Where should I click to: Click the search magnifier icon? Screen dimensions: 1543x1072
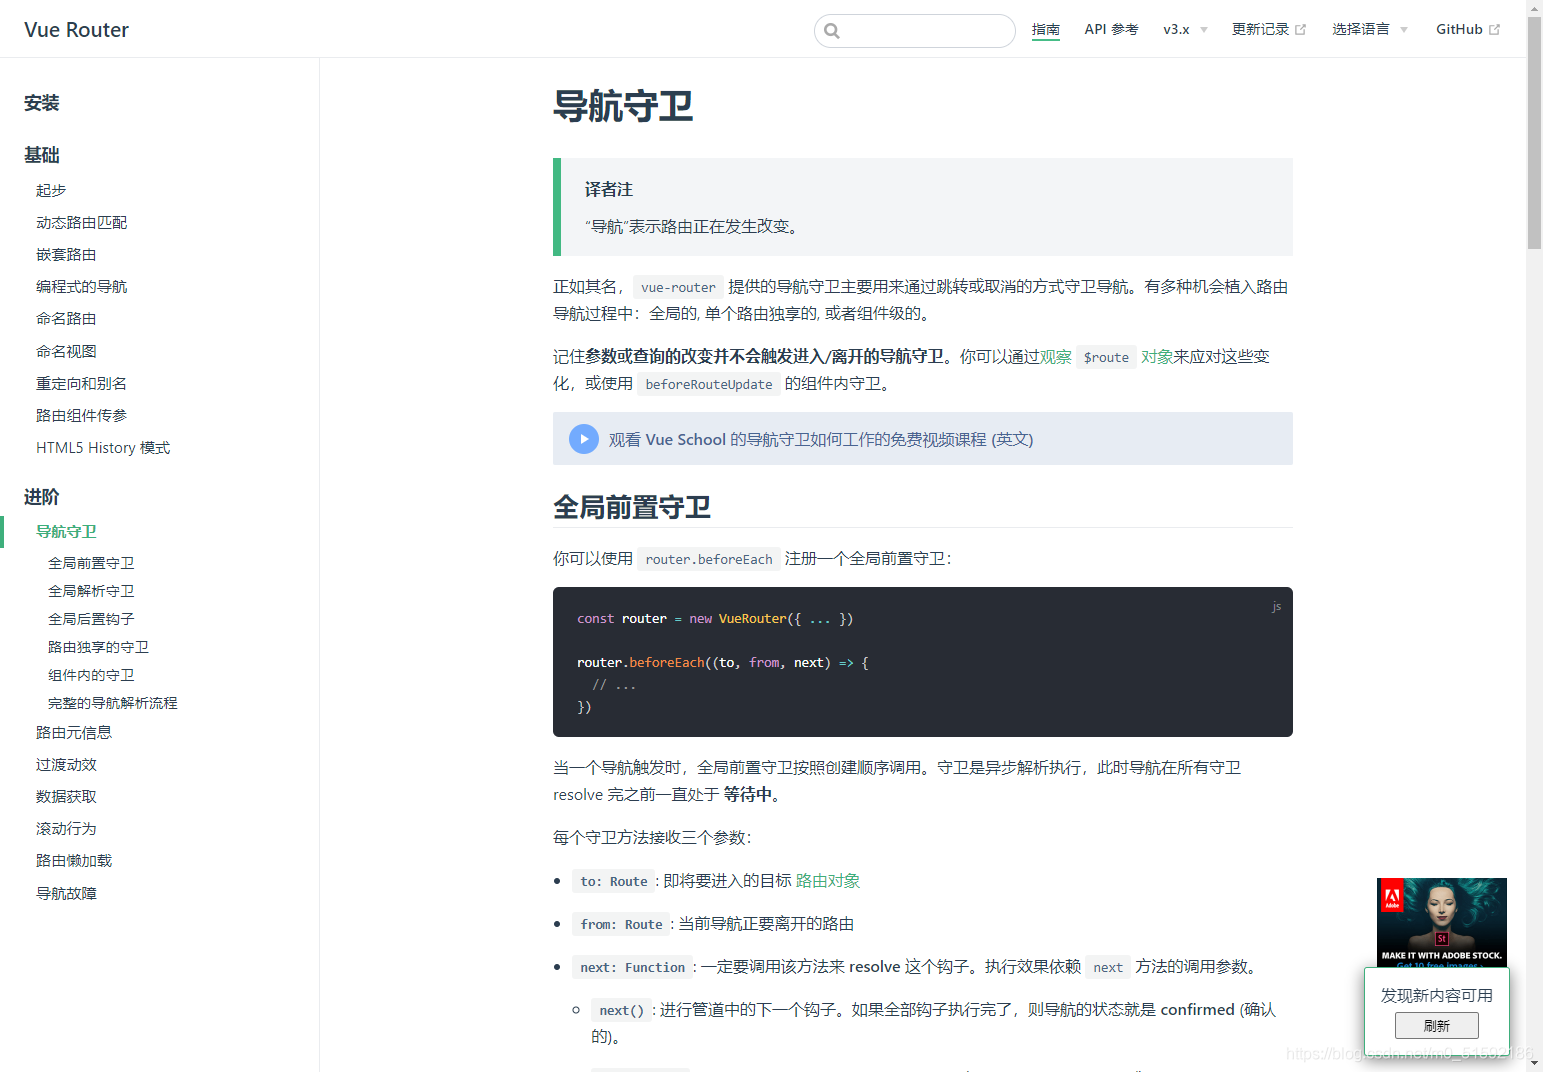(832, 31)
